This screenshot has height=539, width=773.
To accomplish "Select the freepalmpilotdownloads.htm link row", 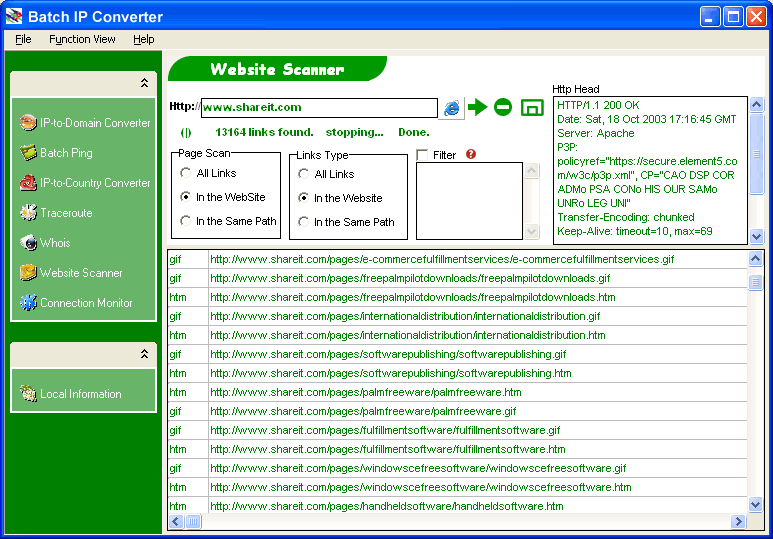I will click(x=457, y=297).
